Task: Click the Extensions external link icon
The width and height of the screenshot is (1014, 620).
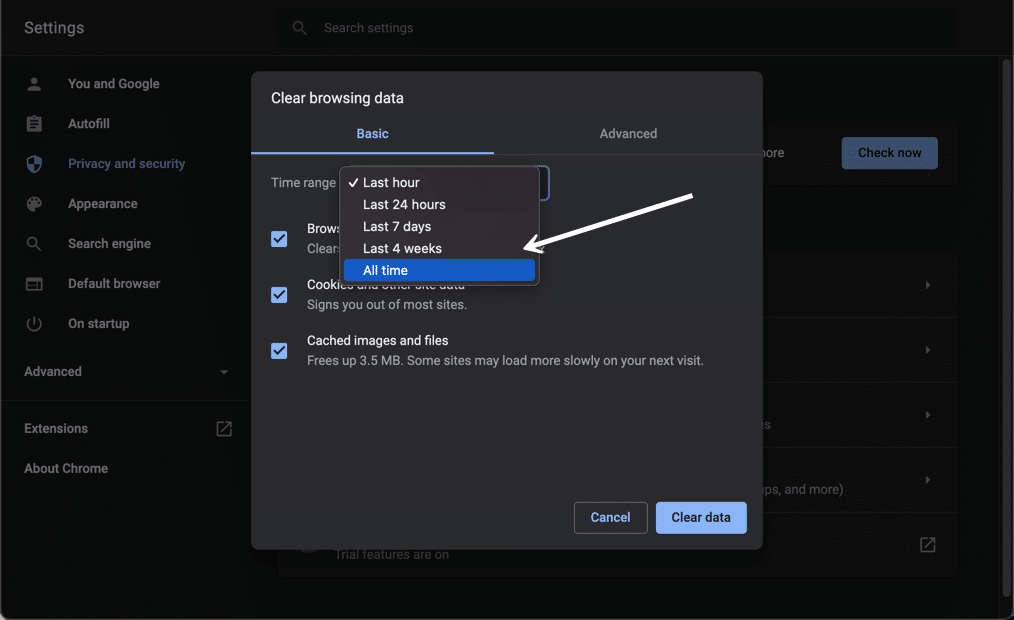Action: (x=224, y=428)
